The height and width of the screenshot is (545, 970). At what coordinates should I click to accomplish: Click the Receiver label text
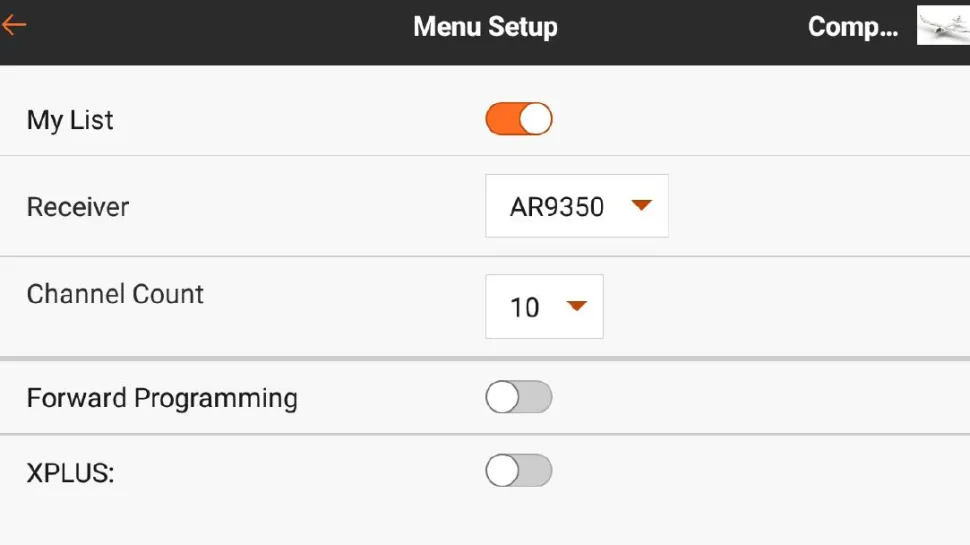pos(78,207)
